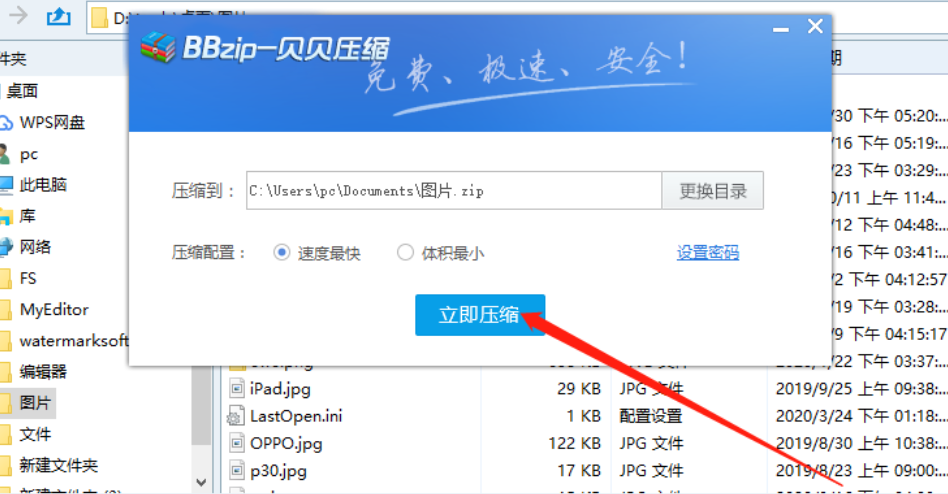Click the OPPO.jpg image file icon

[x=236, y=443]
